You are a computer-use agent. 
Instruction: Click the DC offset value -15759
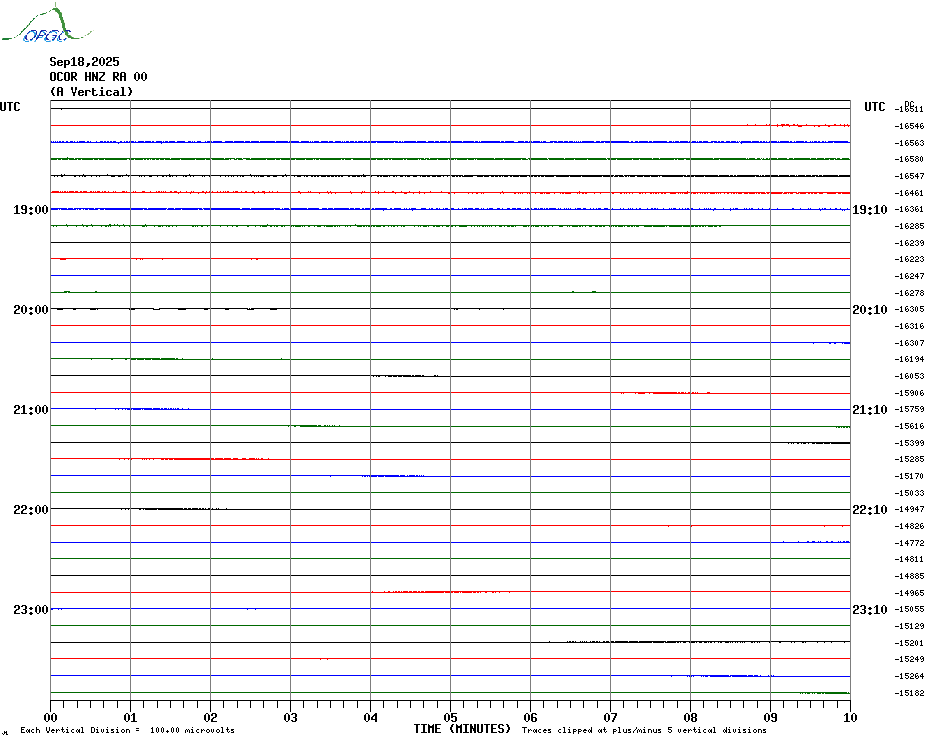[x=909, y=409]
